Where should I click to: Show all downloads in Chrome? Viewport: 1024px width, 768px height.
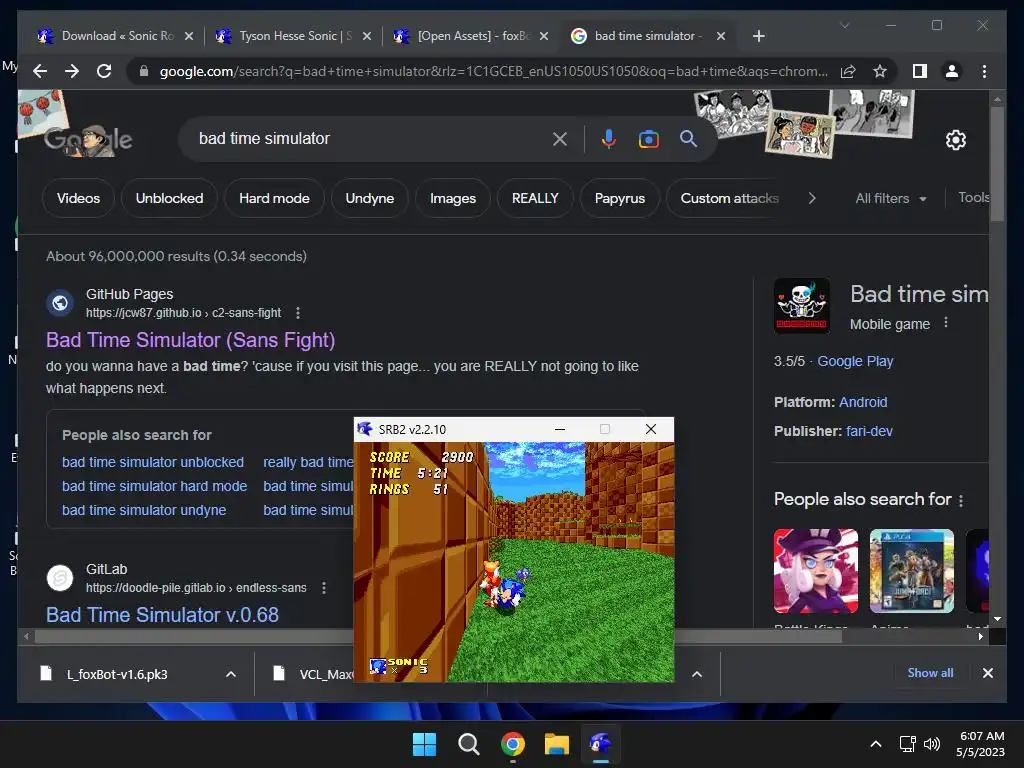coord(930,673)
